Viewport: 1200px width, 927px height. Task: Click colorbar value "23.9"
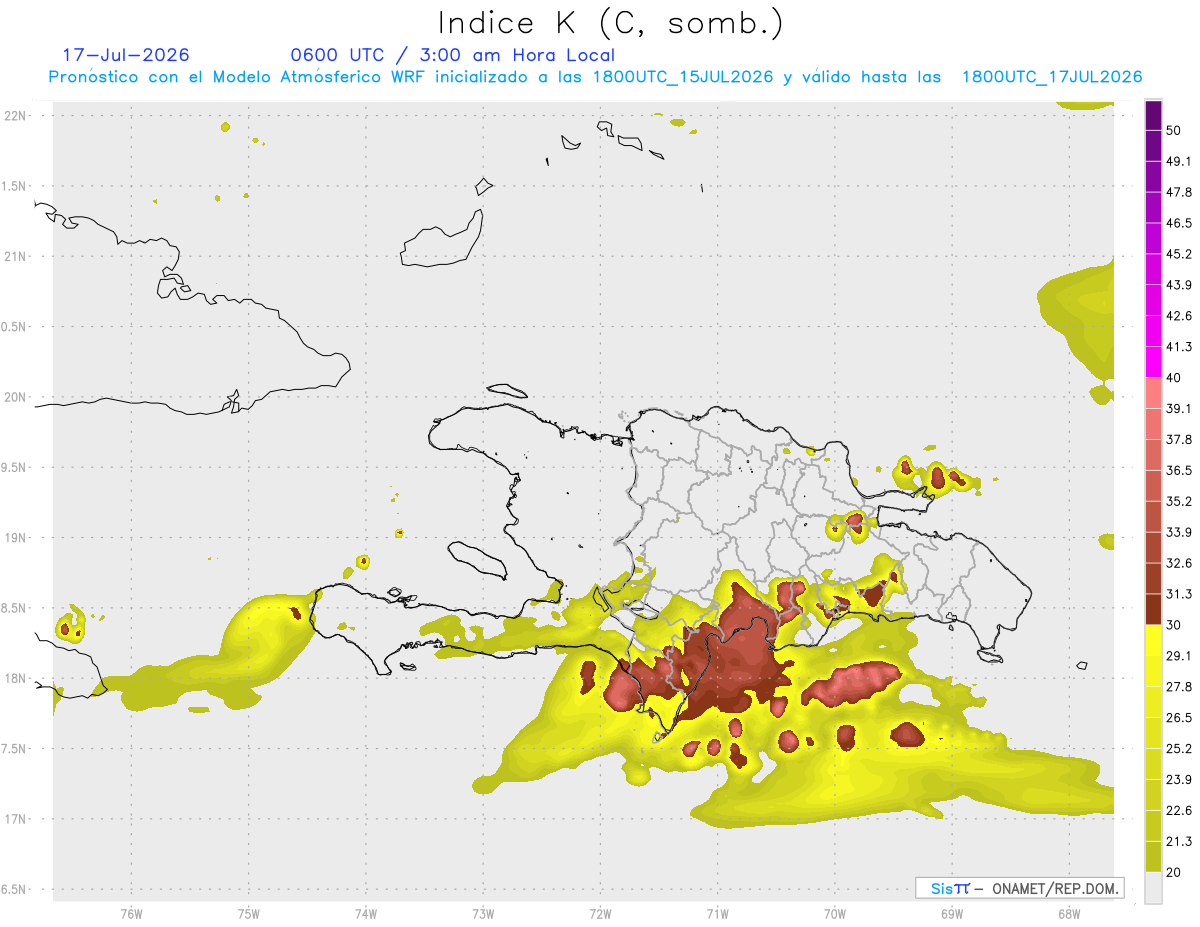1179,780
